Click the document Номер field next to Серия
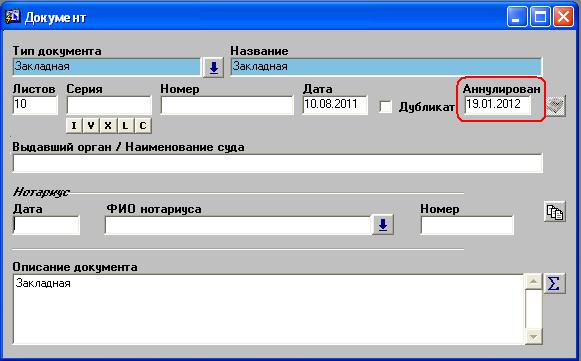 point(227,105)
